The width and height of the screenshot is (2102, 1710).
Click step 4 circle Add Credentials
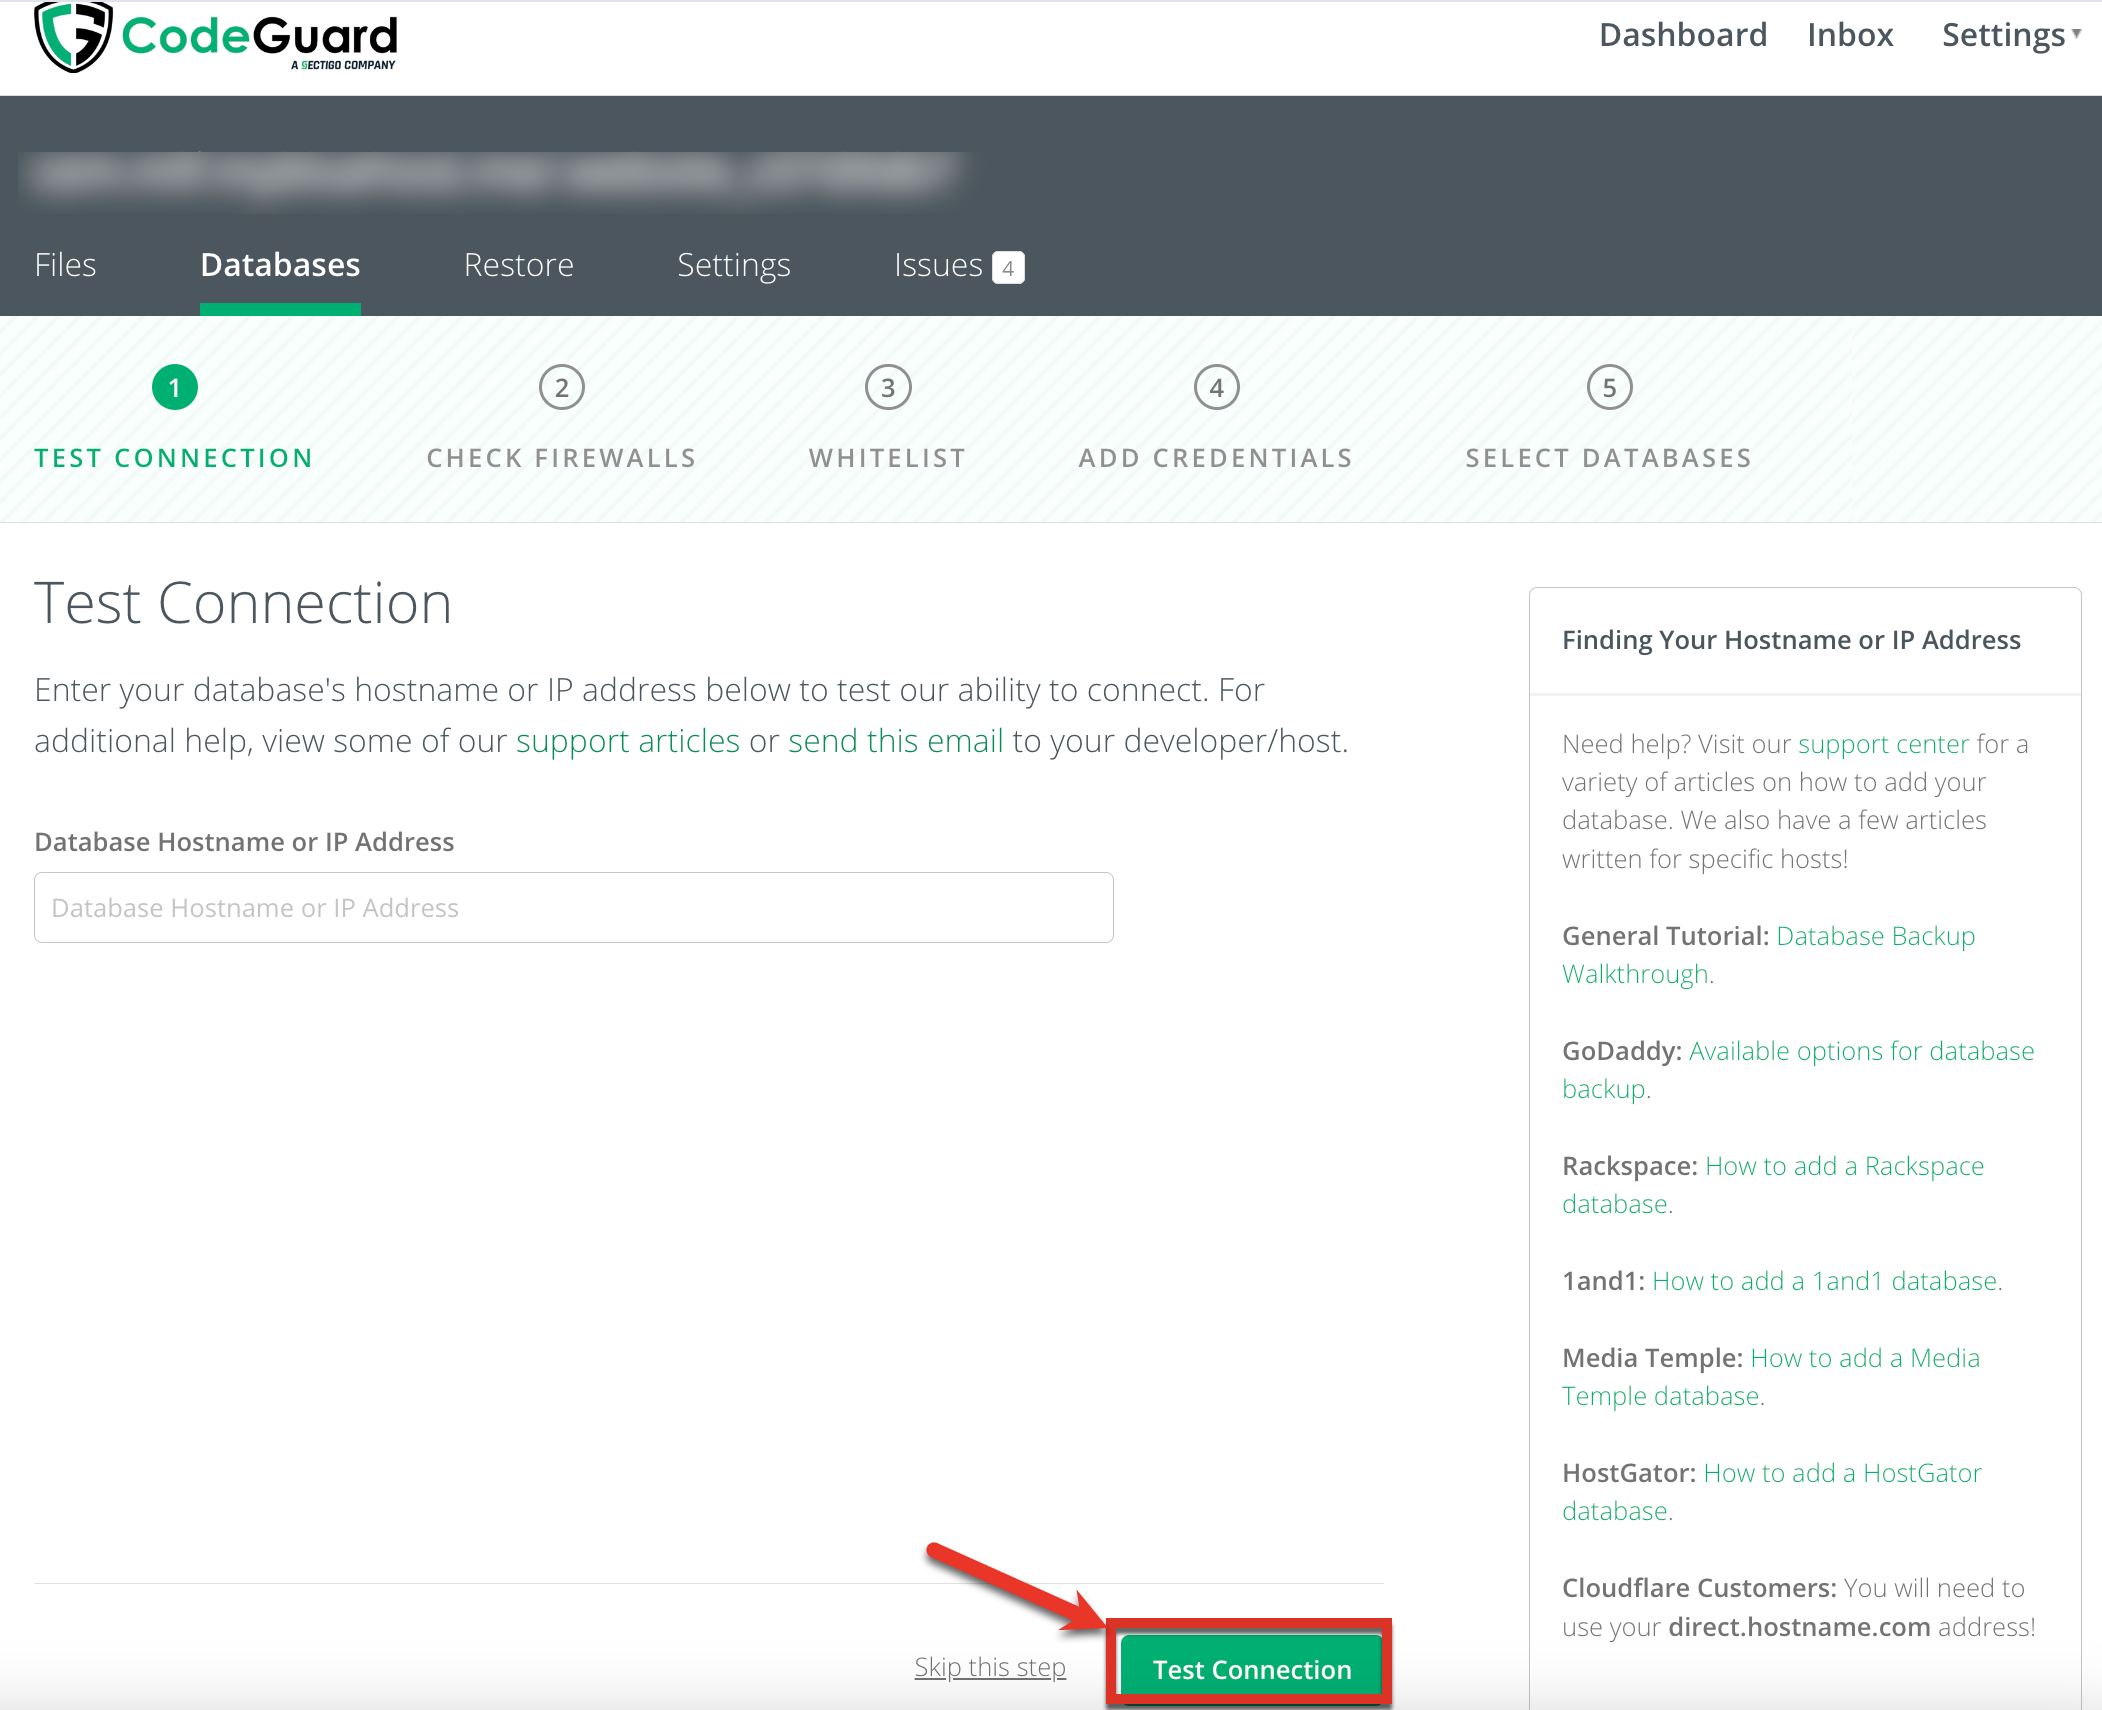point(1216,388)
